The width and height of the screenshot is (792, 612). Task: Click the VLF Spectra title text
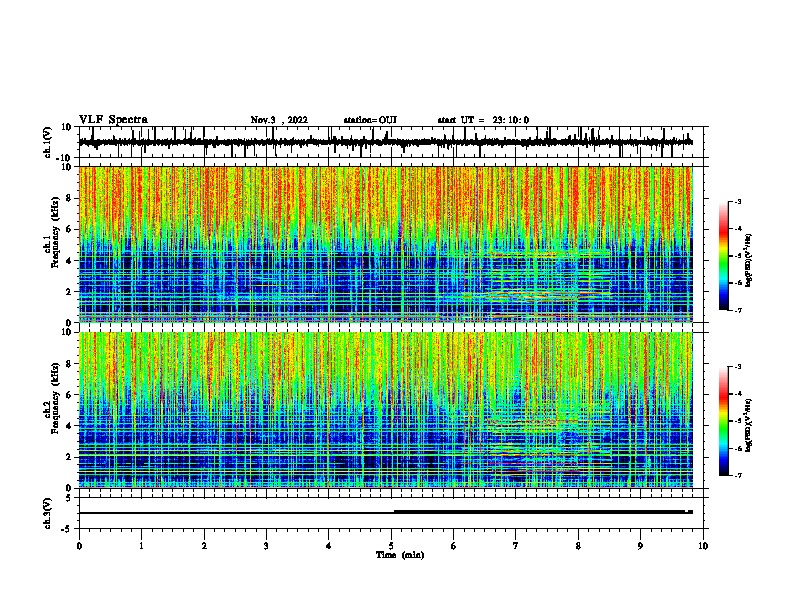click(x=113, y=120)
